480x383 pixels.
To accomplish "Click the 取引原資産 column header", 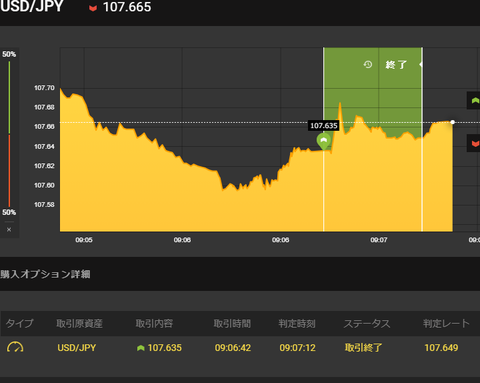I will pyautogui.click(x=79, y=323).
